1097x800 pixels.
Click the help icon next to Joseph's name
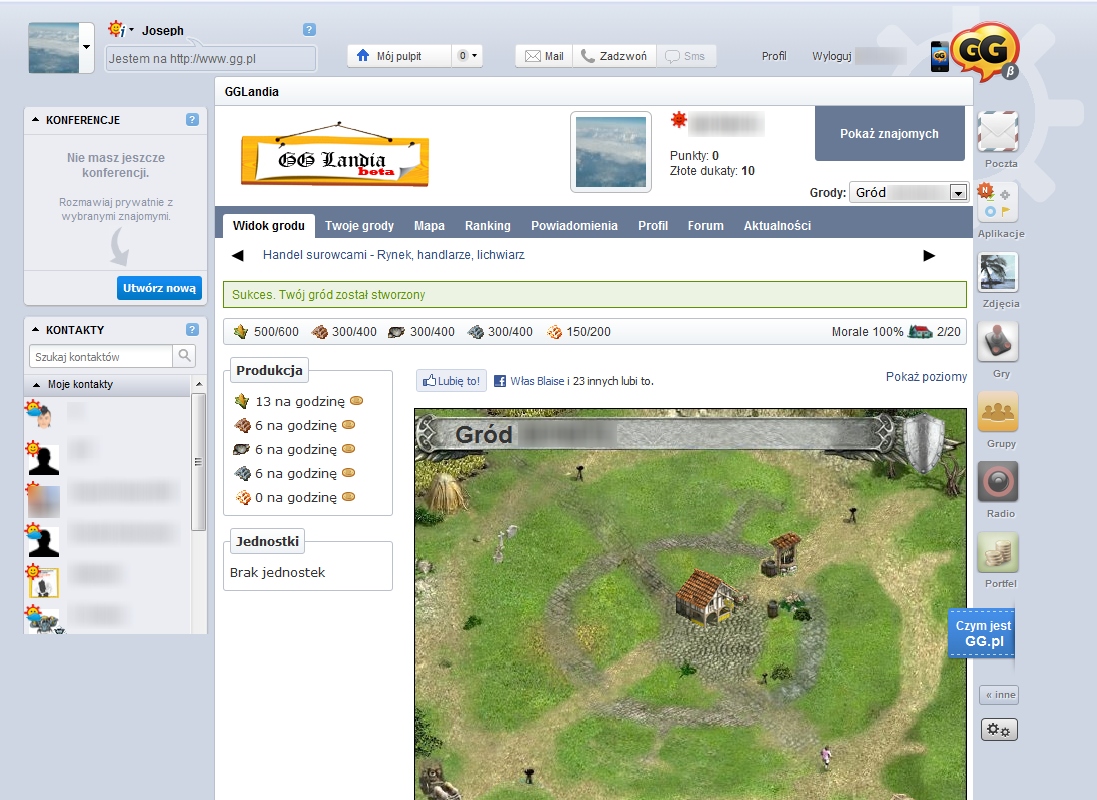tap(309, 29)
